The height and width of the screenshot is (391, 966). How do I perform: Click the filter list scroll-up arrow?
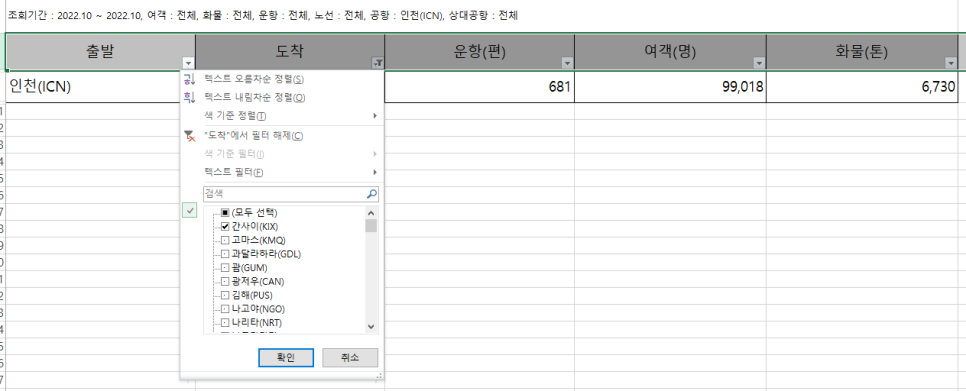point(371,213)
